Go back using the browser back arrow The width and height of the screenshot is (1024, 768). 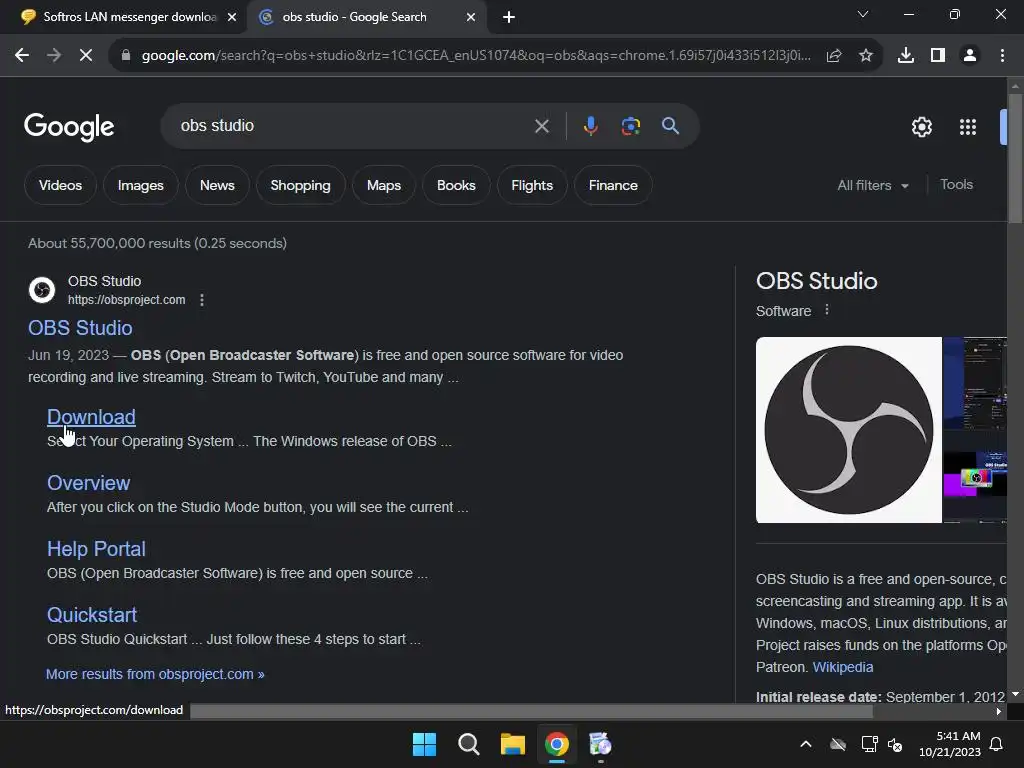(22, 56)
